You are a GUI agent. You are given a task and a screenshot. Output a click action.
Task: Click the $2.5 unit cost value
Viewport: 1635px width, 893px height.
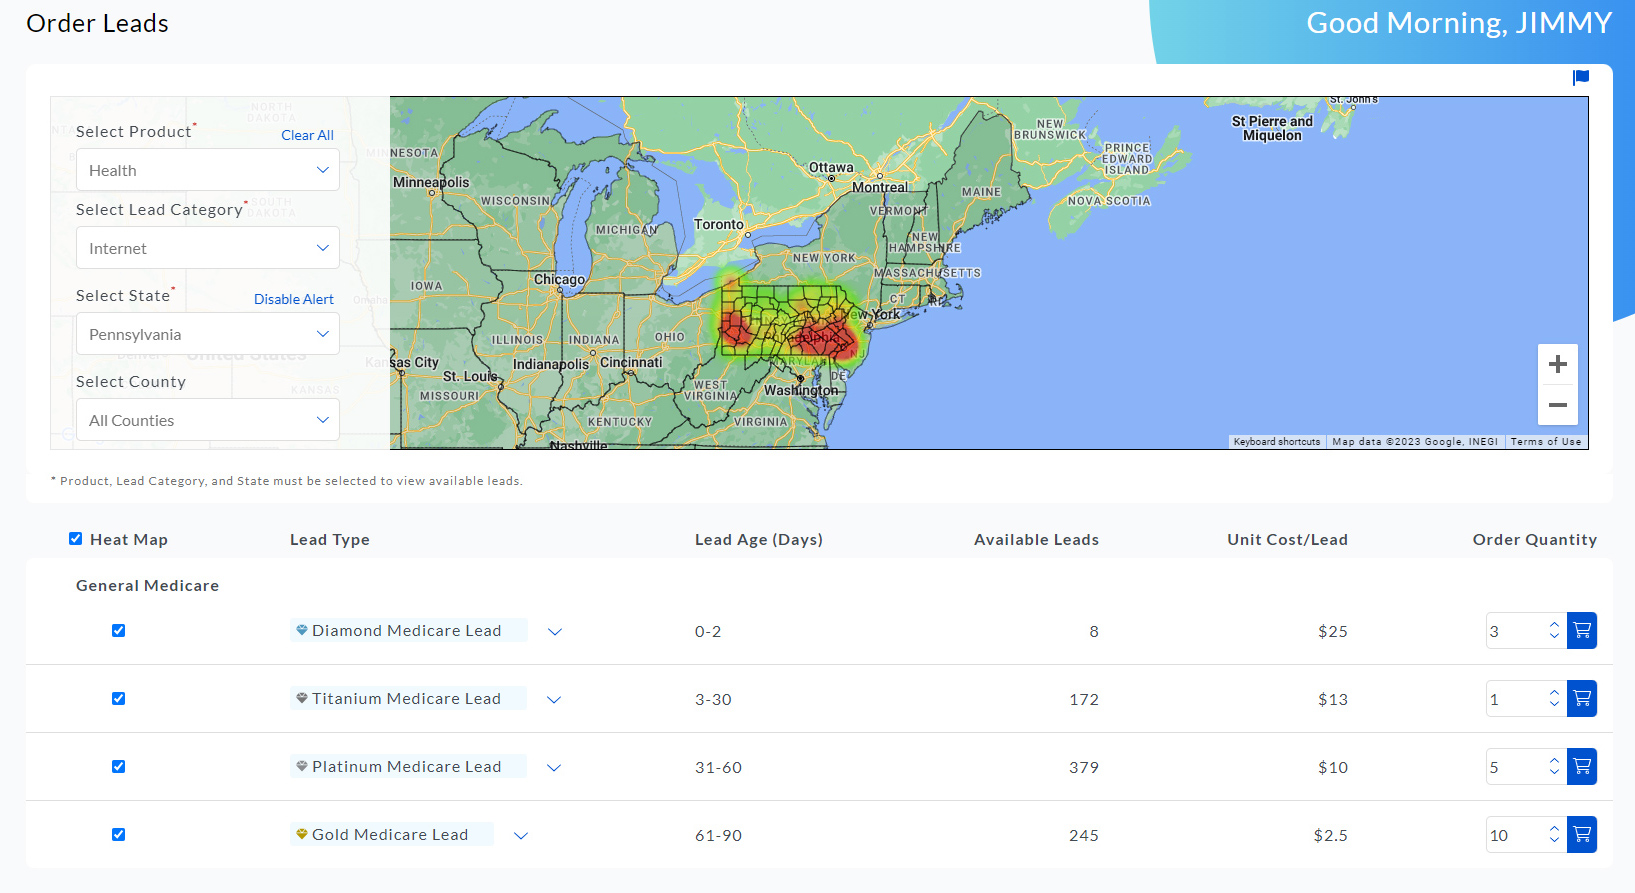tap(1331, 836)
